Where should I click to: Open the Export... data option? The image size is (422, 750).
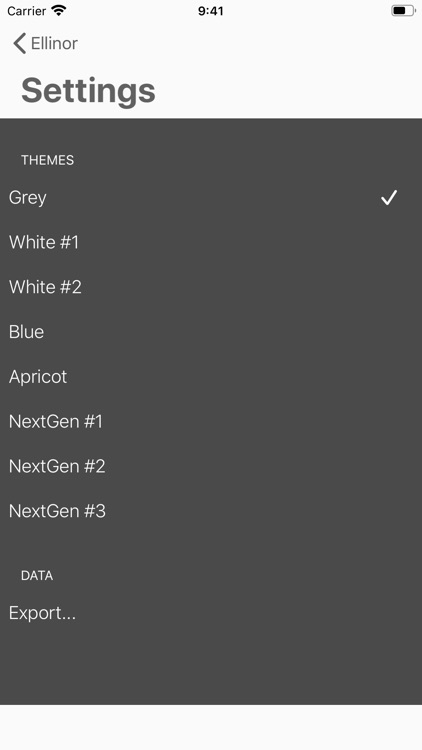[x=211, y=613]
